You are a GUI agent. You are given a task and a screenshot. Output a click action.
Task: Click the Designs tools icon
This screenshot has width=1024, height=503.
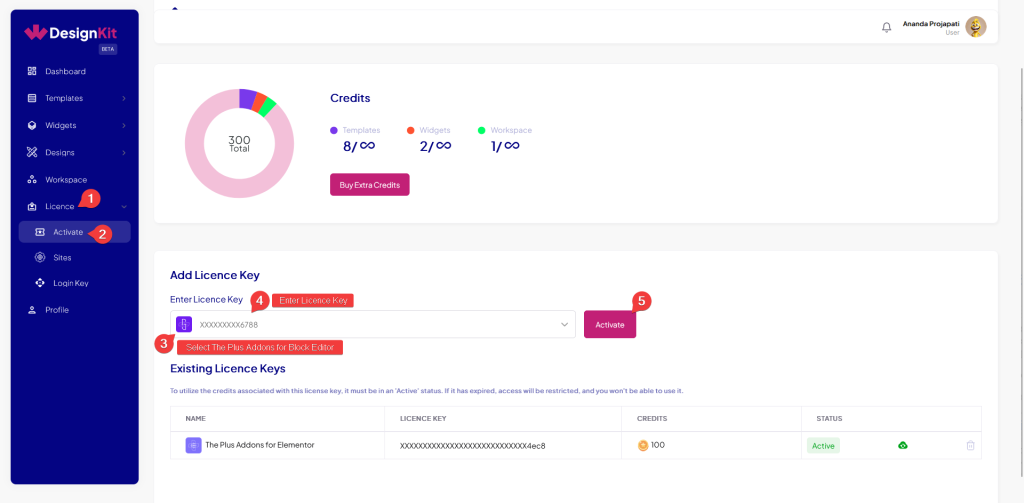32,152
